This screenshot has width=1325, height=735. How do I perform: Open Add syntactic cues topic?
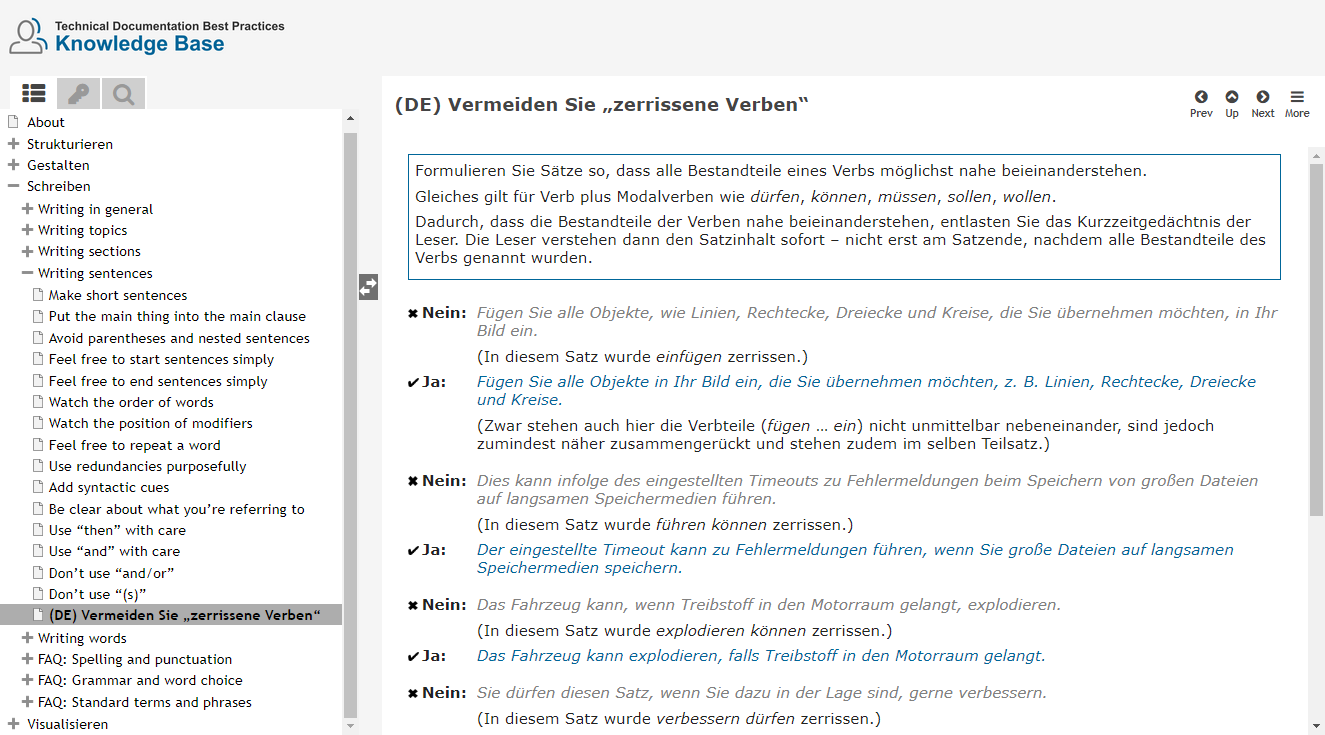click(x=109, y=487)
